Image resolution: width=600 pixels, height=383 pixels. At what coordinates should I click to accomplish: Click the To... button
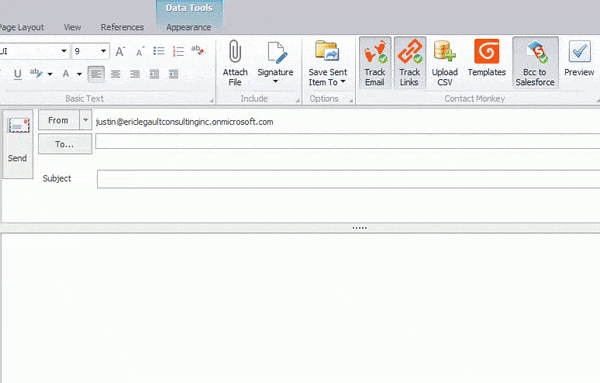coord(65,144)
